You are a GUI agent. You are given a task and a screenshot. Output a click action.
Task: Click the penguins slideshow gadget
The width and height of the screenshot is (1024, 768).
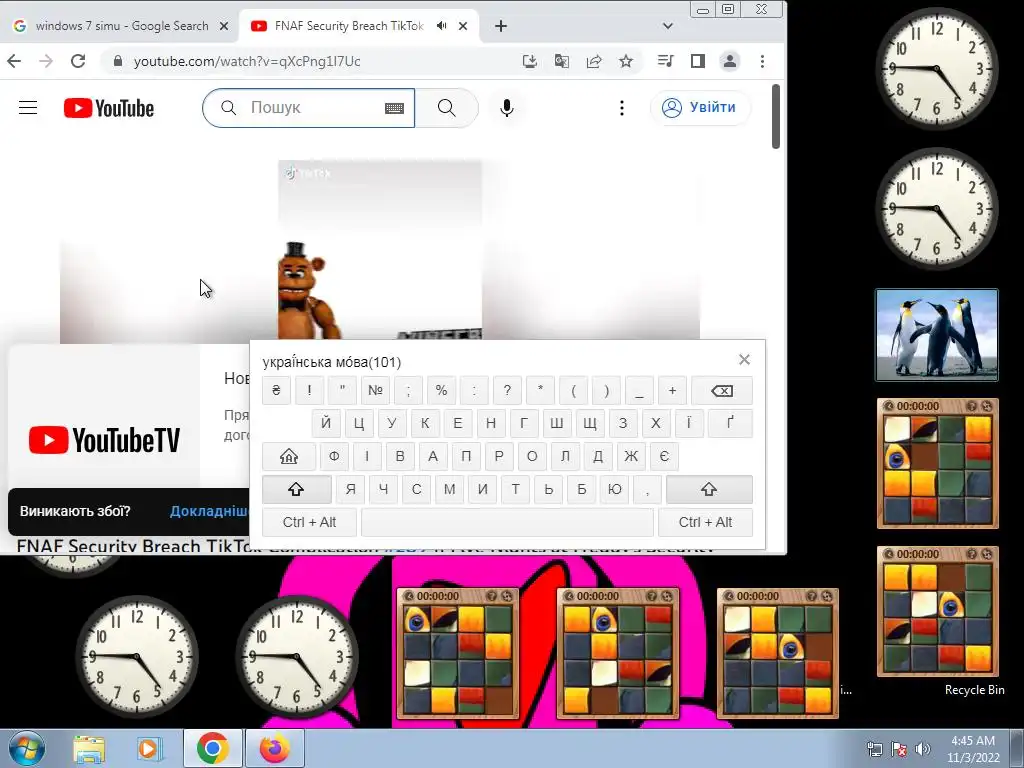[937, 335]
